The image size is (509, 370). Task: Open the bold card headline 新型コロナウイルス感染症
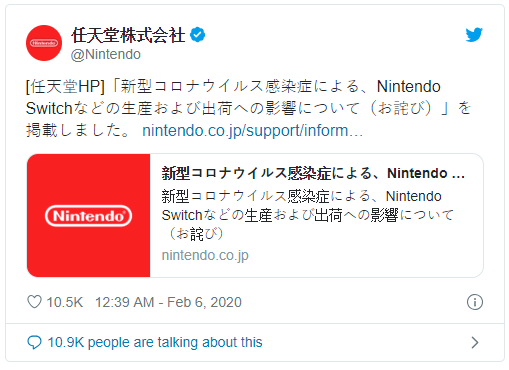[x=313, y=173]
